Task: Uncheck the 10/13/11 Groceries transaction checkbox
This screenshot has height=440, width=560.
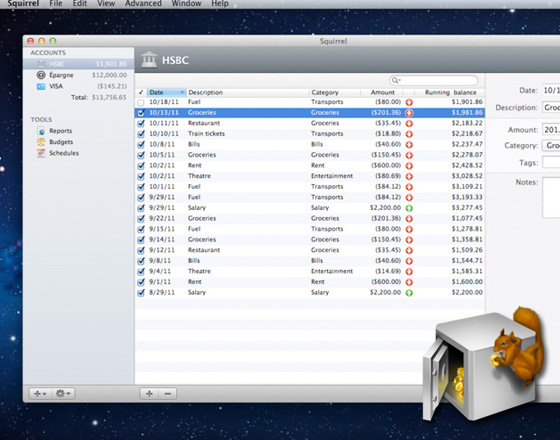Action: tap(141, 113)
